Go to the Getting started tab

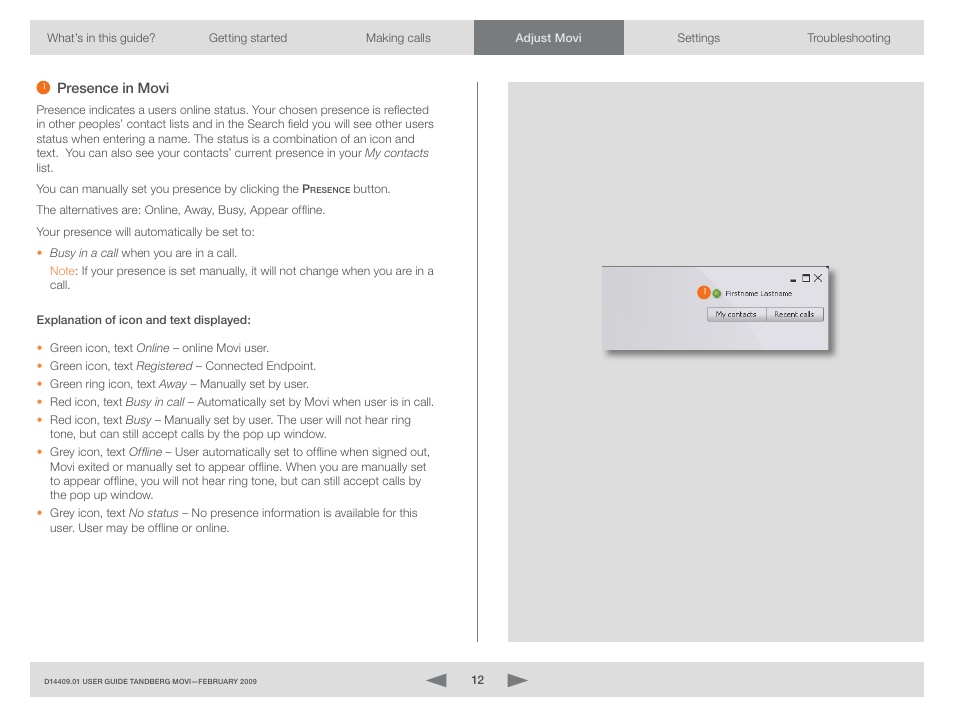point(248,38)
